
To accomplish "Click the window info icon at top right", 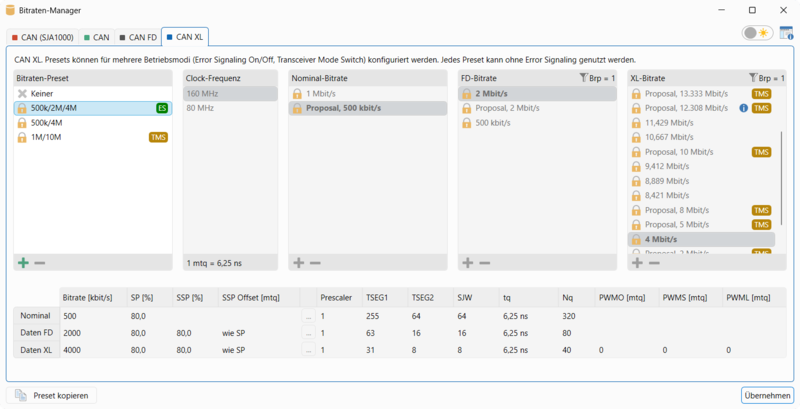I will (x=786, y=33).
